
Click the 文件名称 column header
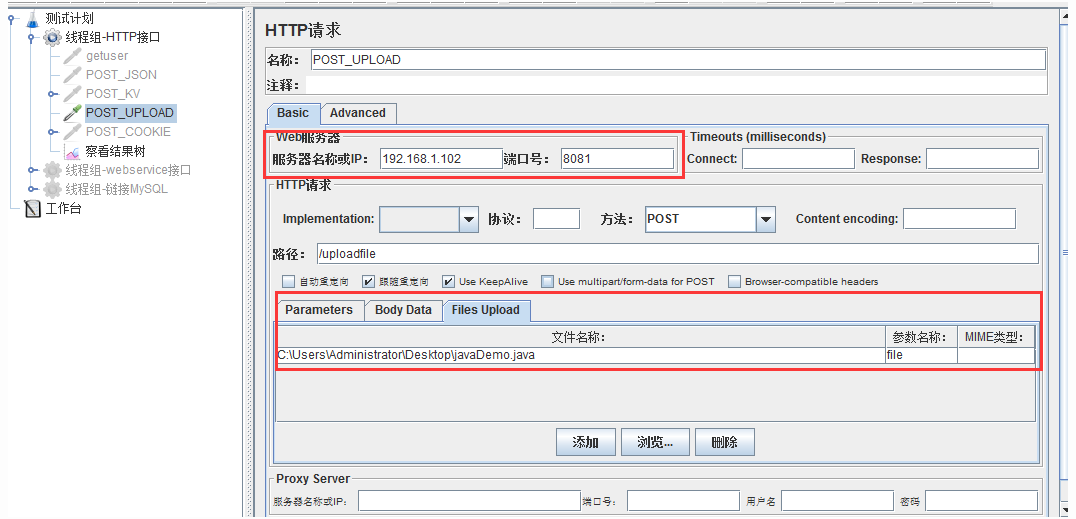(581, 336)
